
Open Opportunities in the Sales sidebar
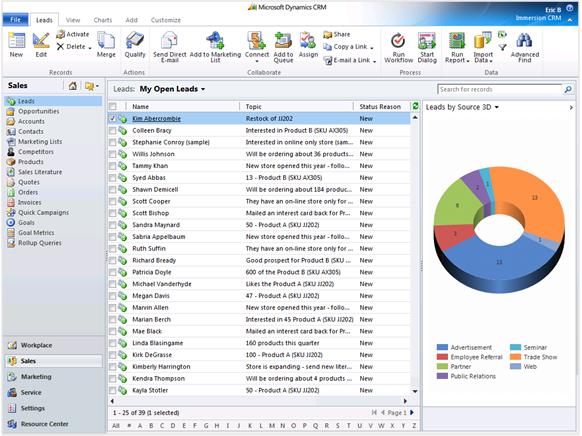tap(39, 111)
